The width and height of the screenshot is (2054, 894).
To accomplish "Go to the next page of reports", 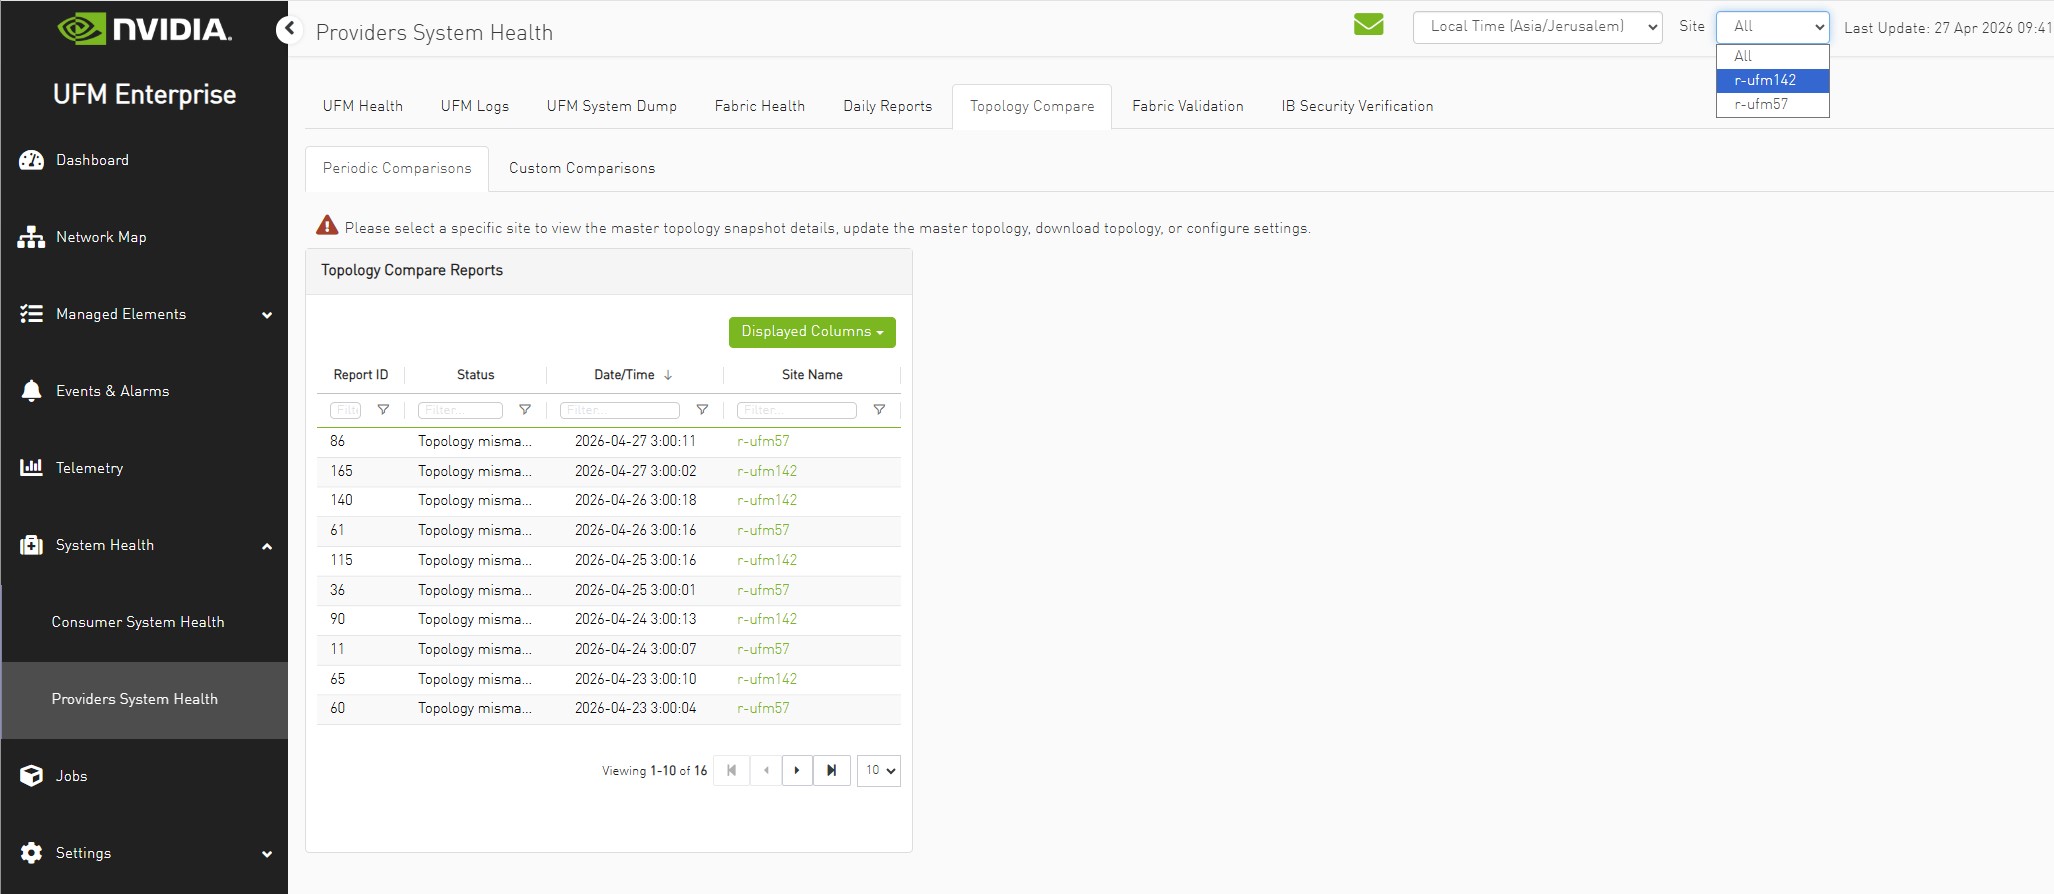I will coord(797,770).
